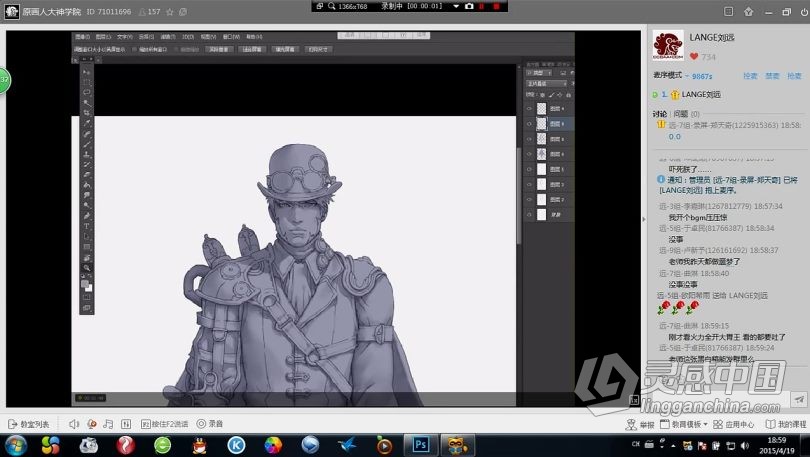This screenshot has height=457, width=810.
Task: Click the speaker icon in classroom bottom bar
Action: (x=74, y=424)
